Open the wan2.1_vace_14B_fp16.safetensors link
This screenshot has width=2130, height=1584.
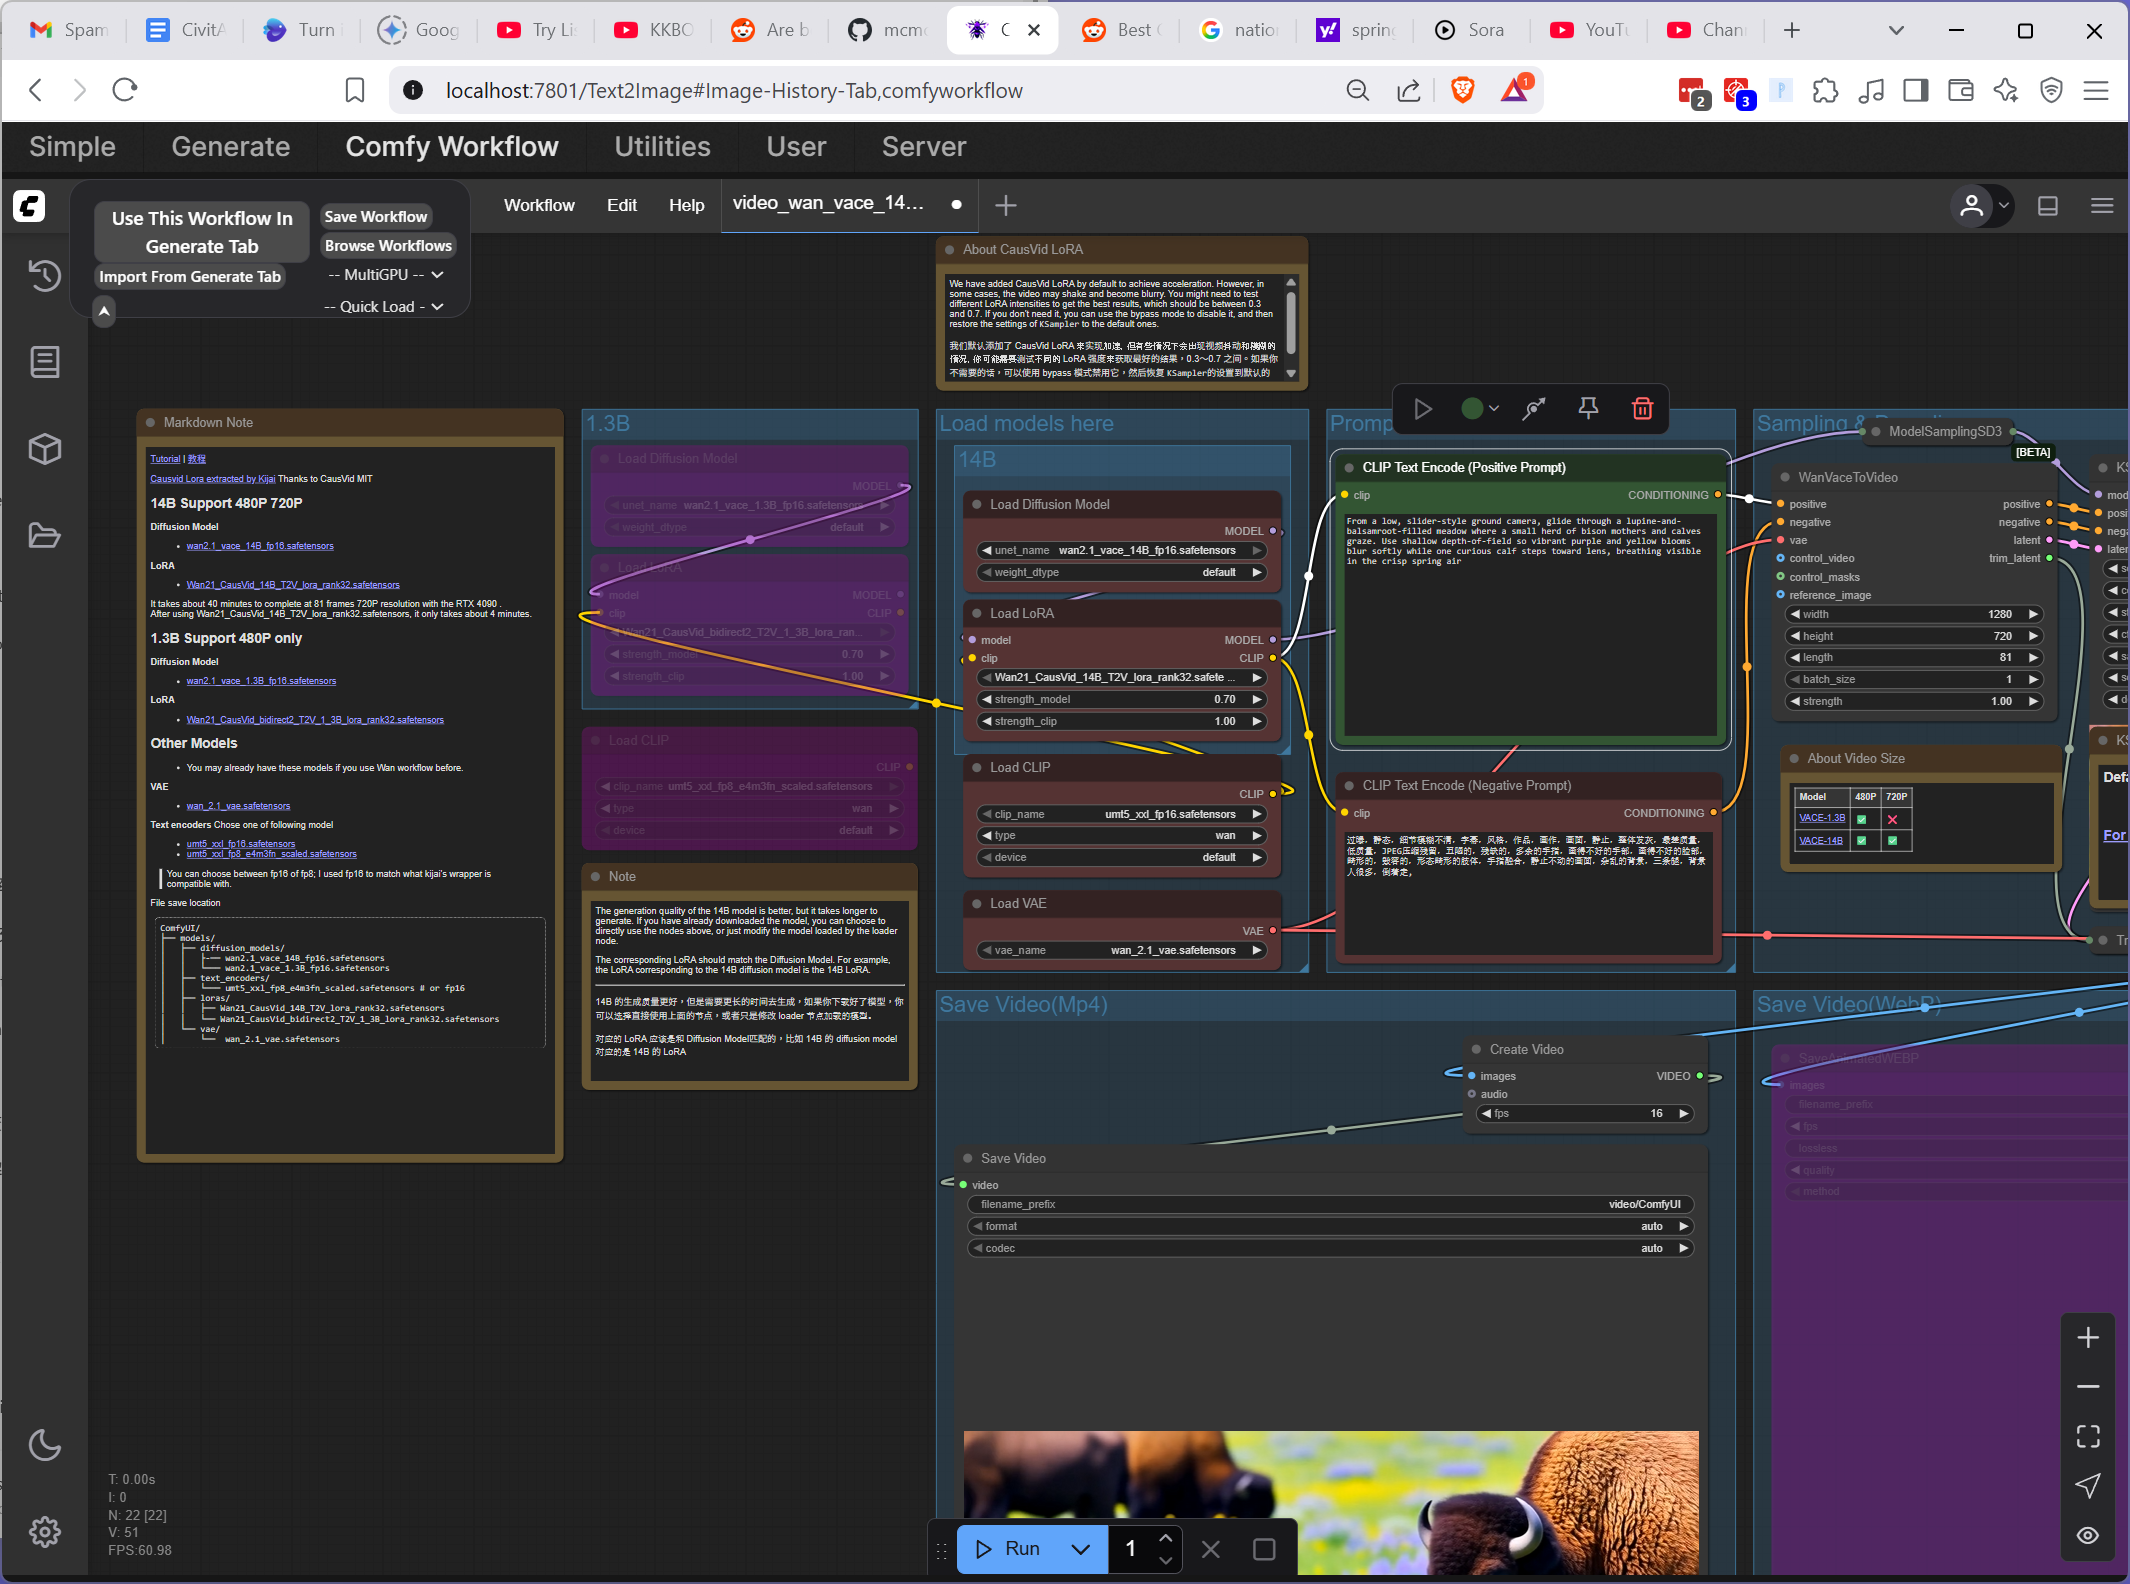[x=260, y=546]
